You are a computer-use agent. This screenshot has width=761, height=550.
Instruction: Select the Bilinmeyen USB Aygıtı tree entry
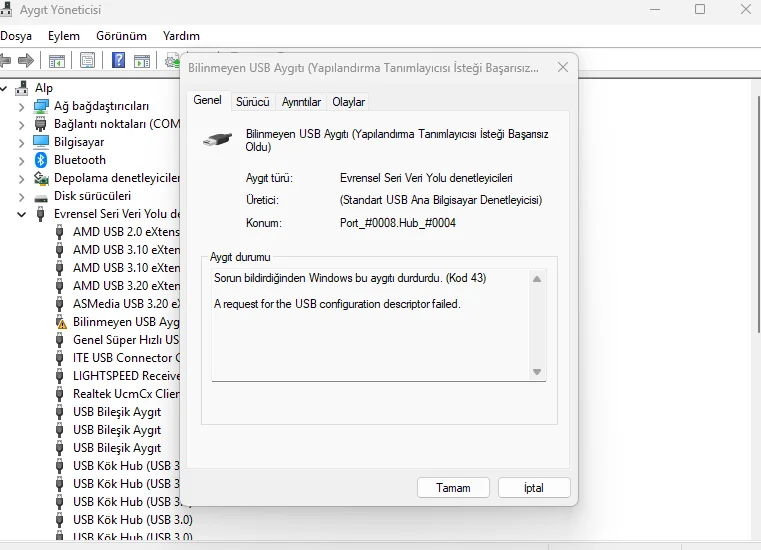(126, 322)
